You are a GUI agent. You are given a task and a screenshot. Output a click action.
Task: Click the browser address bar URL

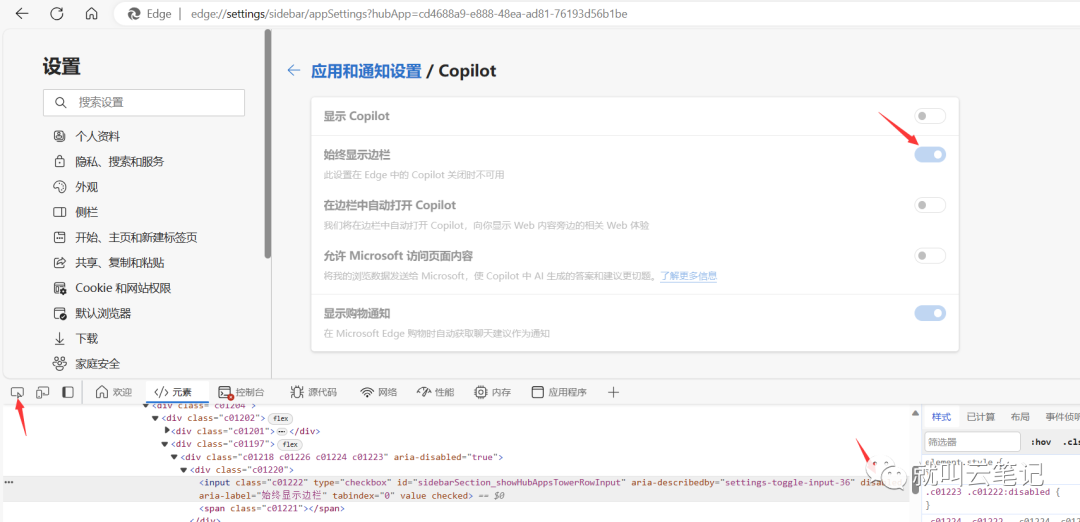tap(409, 14)
